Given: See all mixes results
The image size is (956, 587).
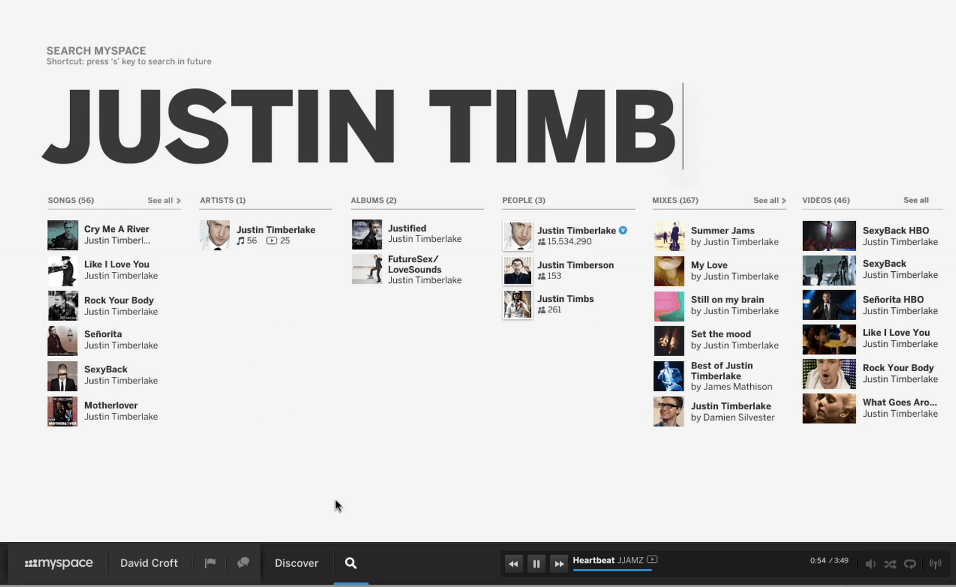Looking at the screenshot, I should pyautogui.click(x=769, y=200).
